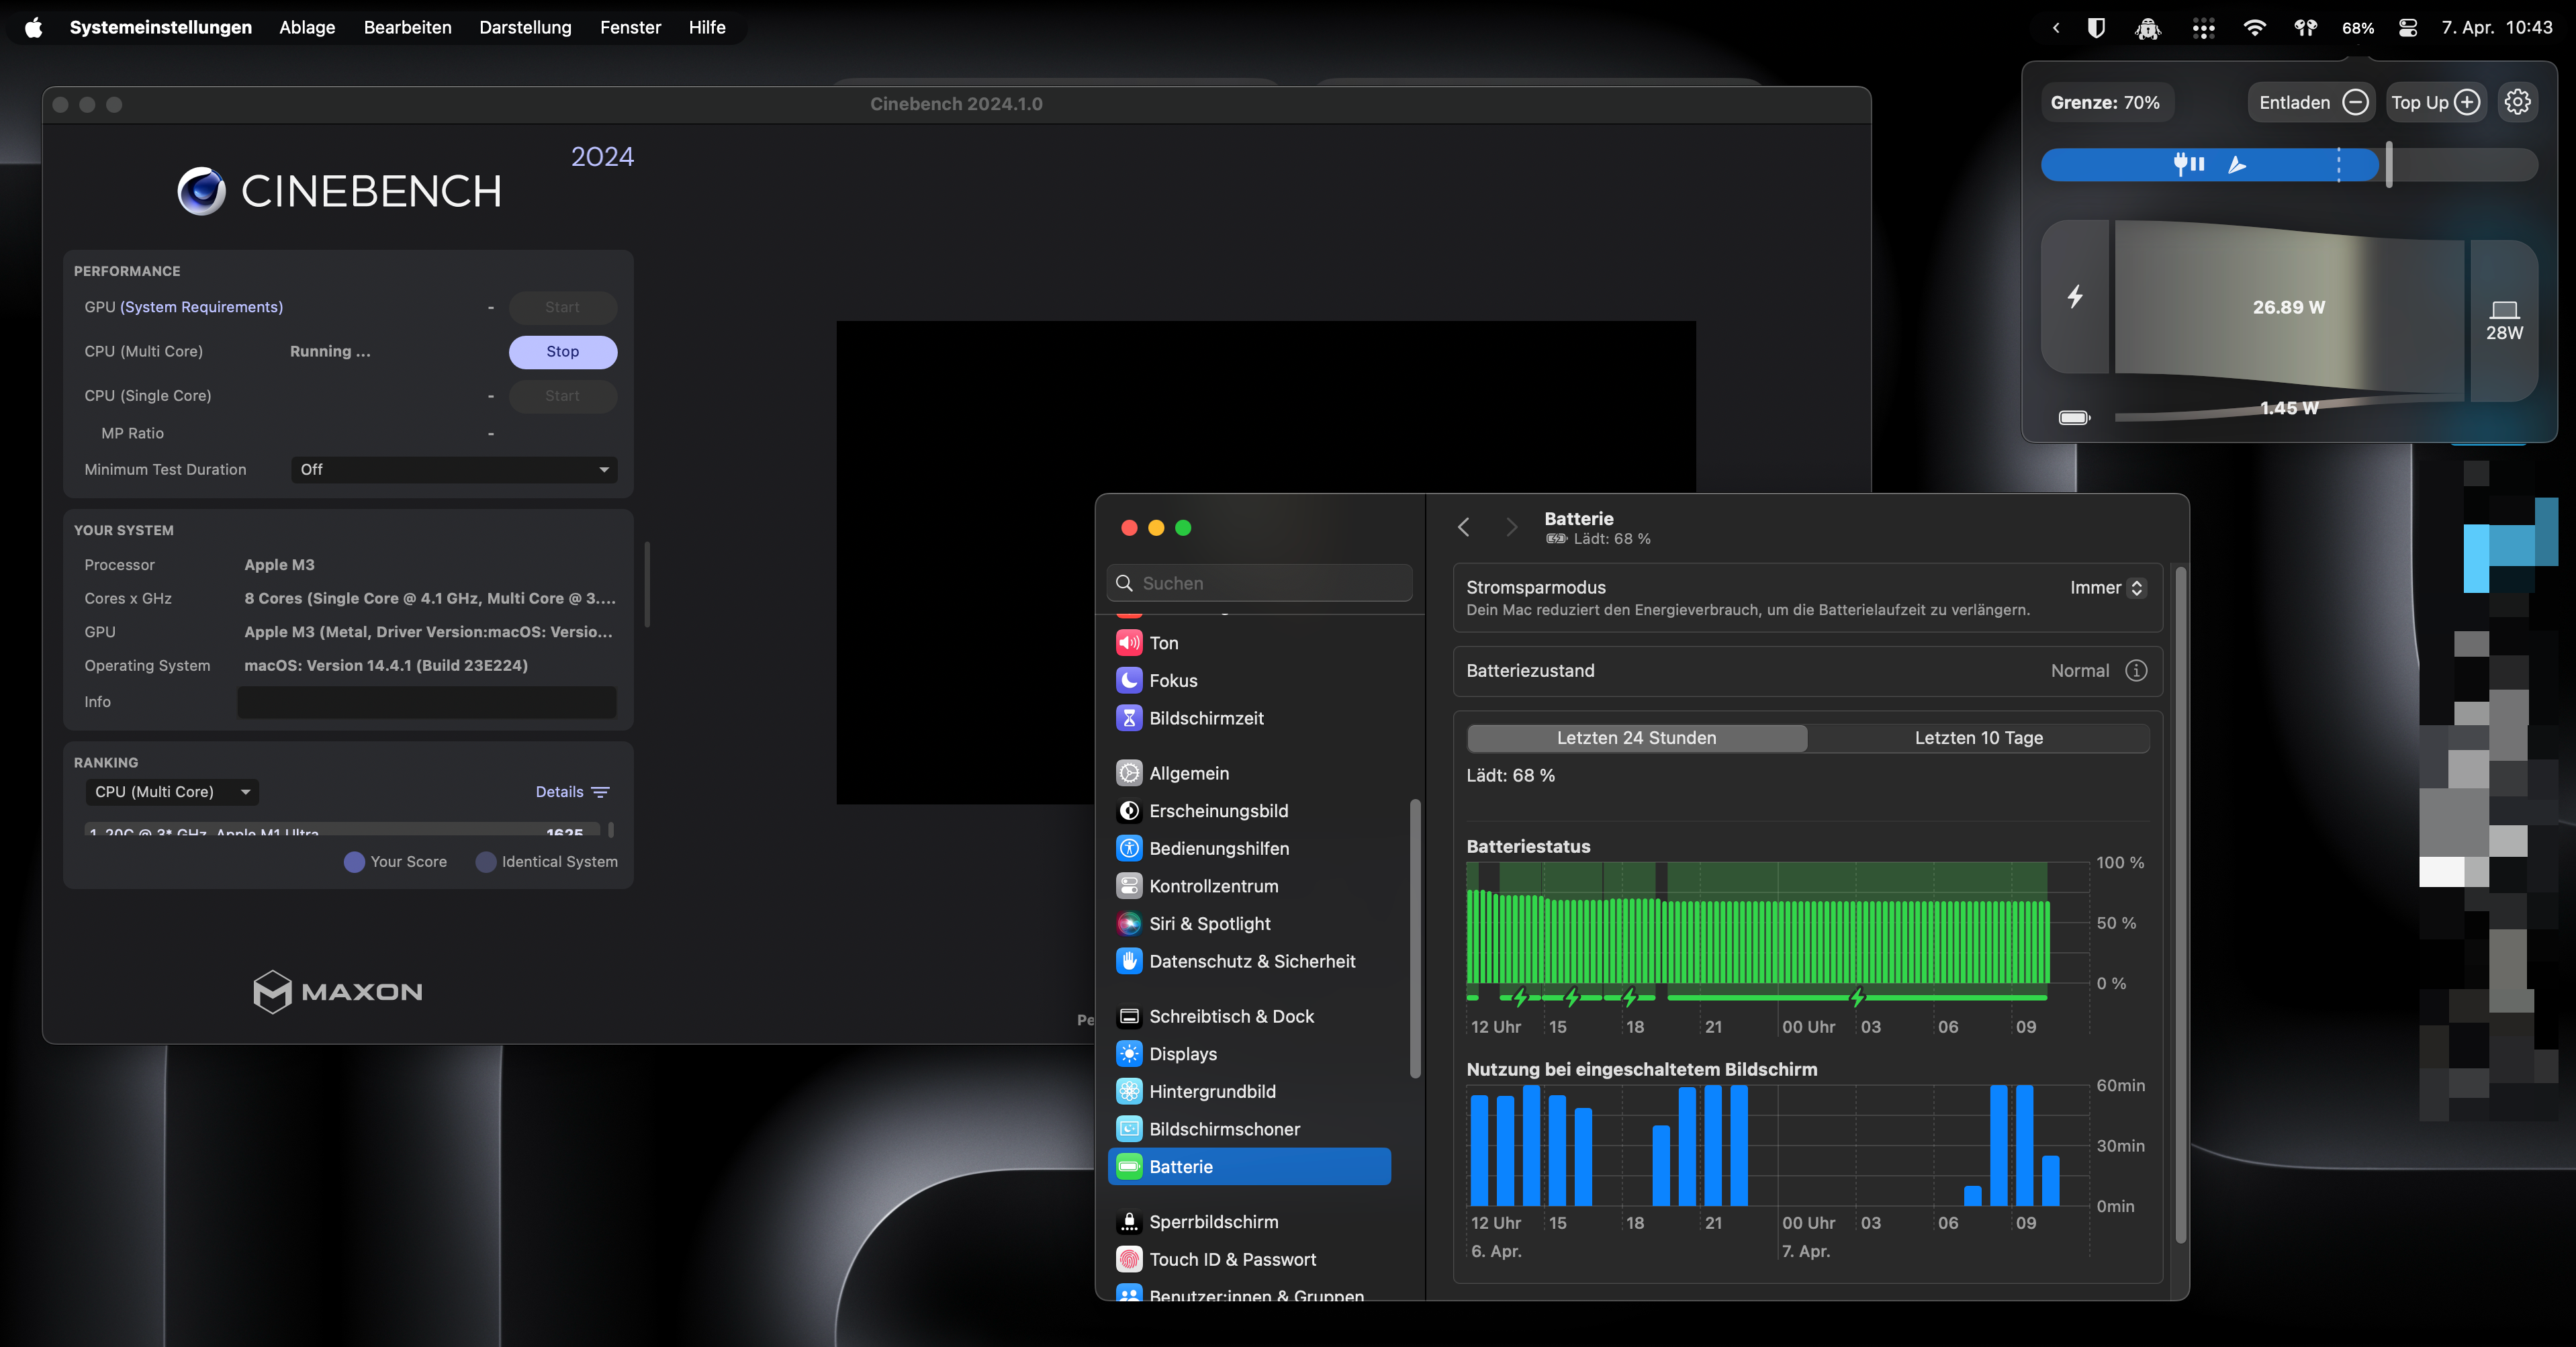Open Touch ID & Passwort settings
This screenshot has width=2576, height=1347.
click(1232, 1259)
